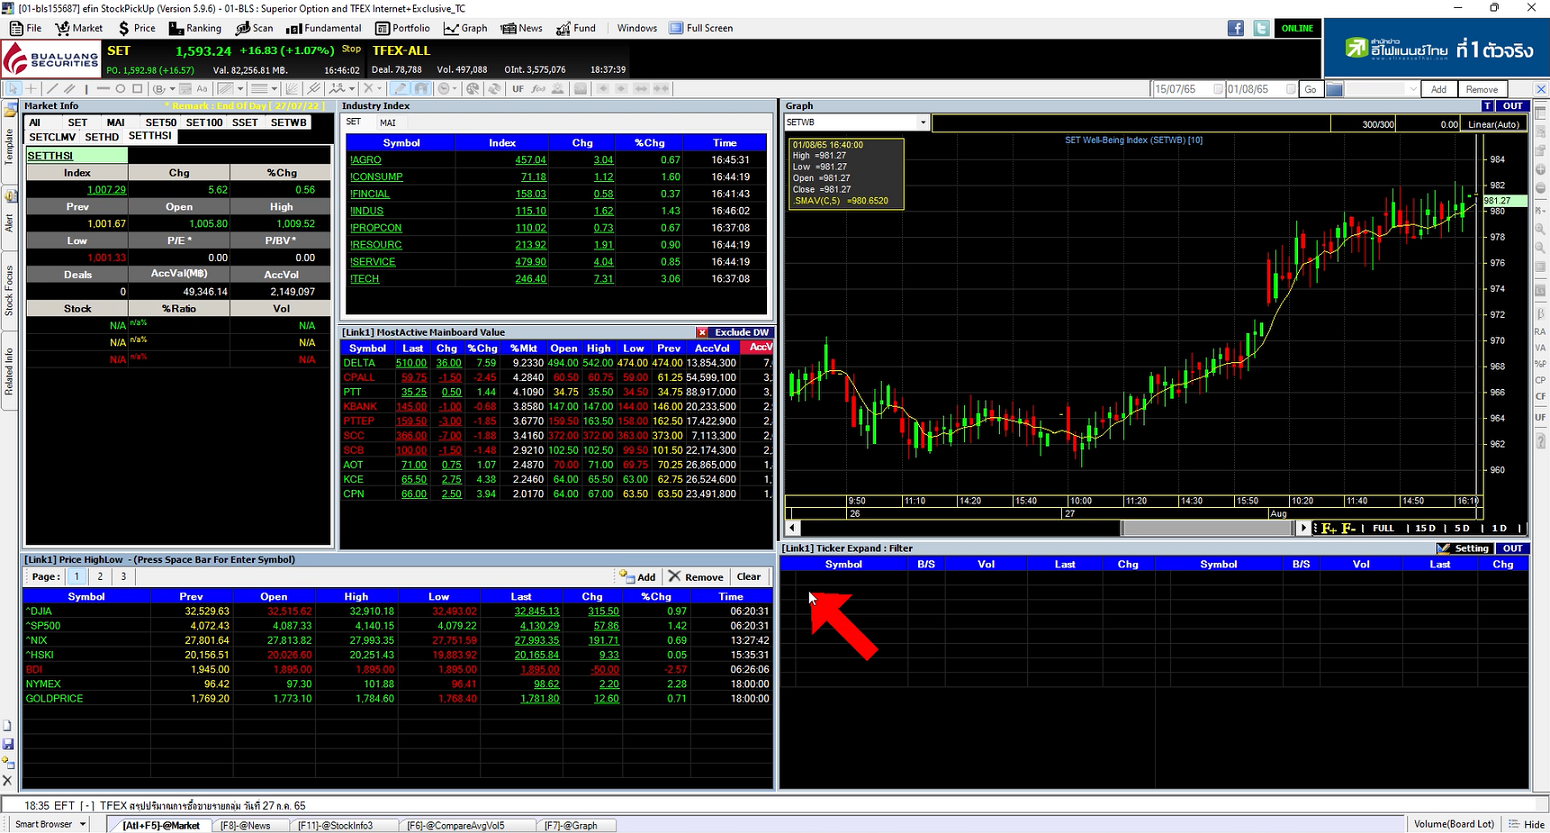Click the T button in Graph header
The image size is (1550, 833).
pyautogui.click(x=1487, y=106)
